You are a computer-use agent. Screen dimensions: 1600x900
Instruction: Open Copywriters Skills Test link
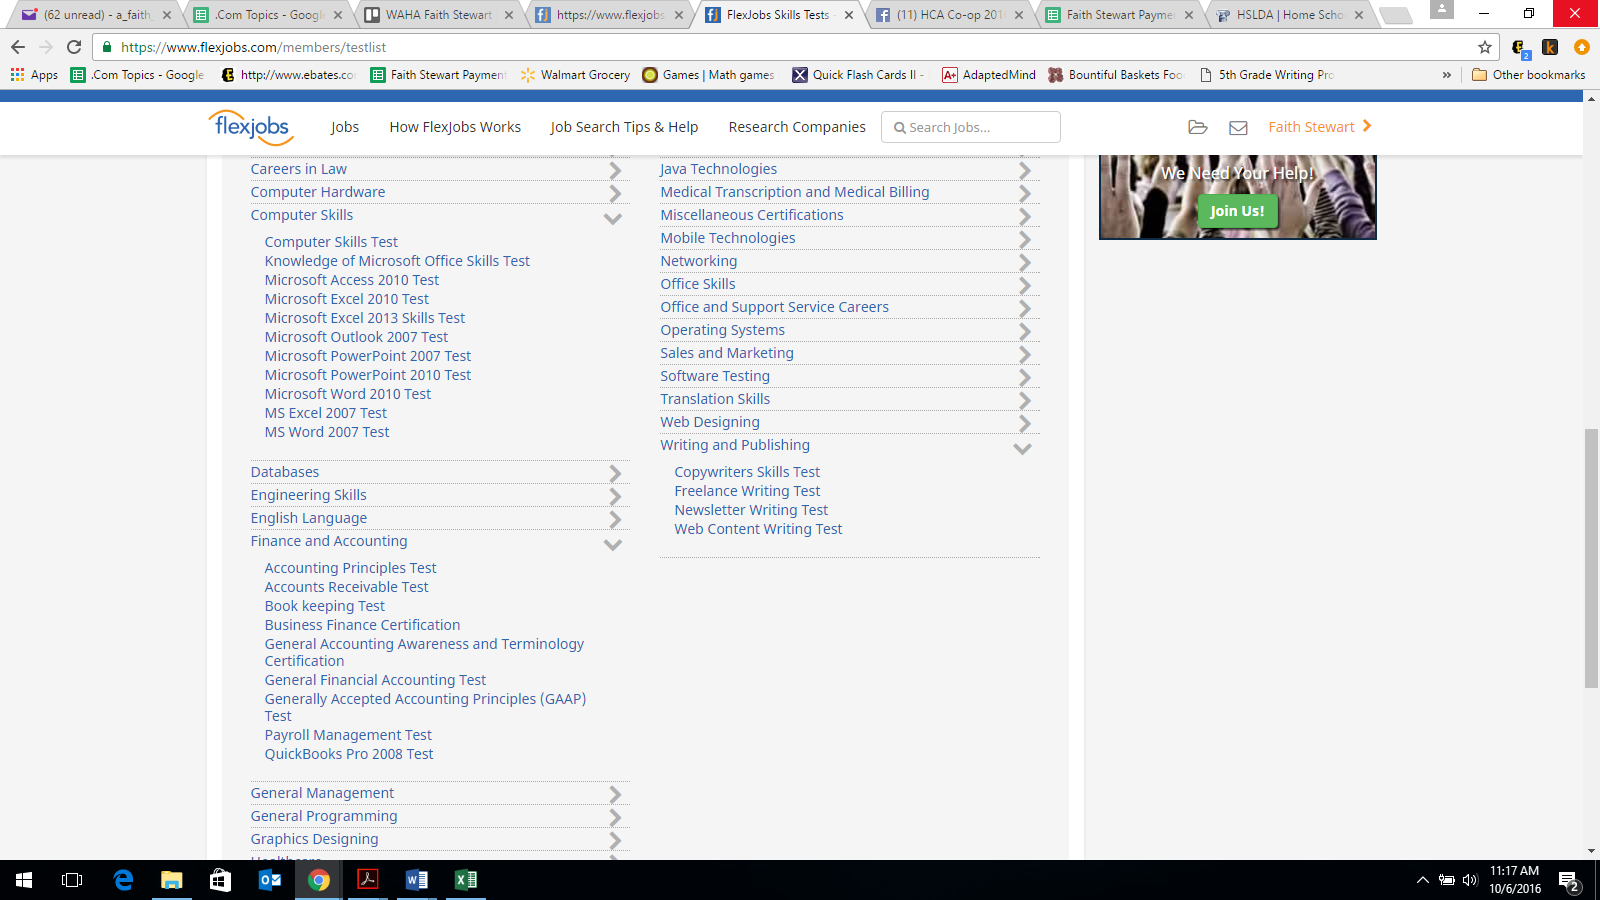pyautogui.click(x=747, y=472)
